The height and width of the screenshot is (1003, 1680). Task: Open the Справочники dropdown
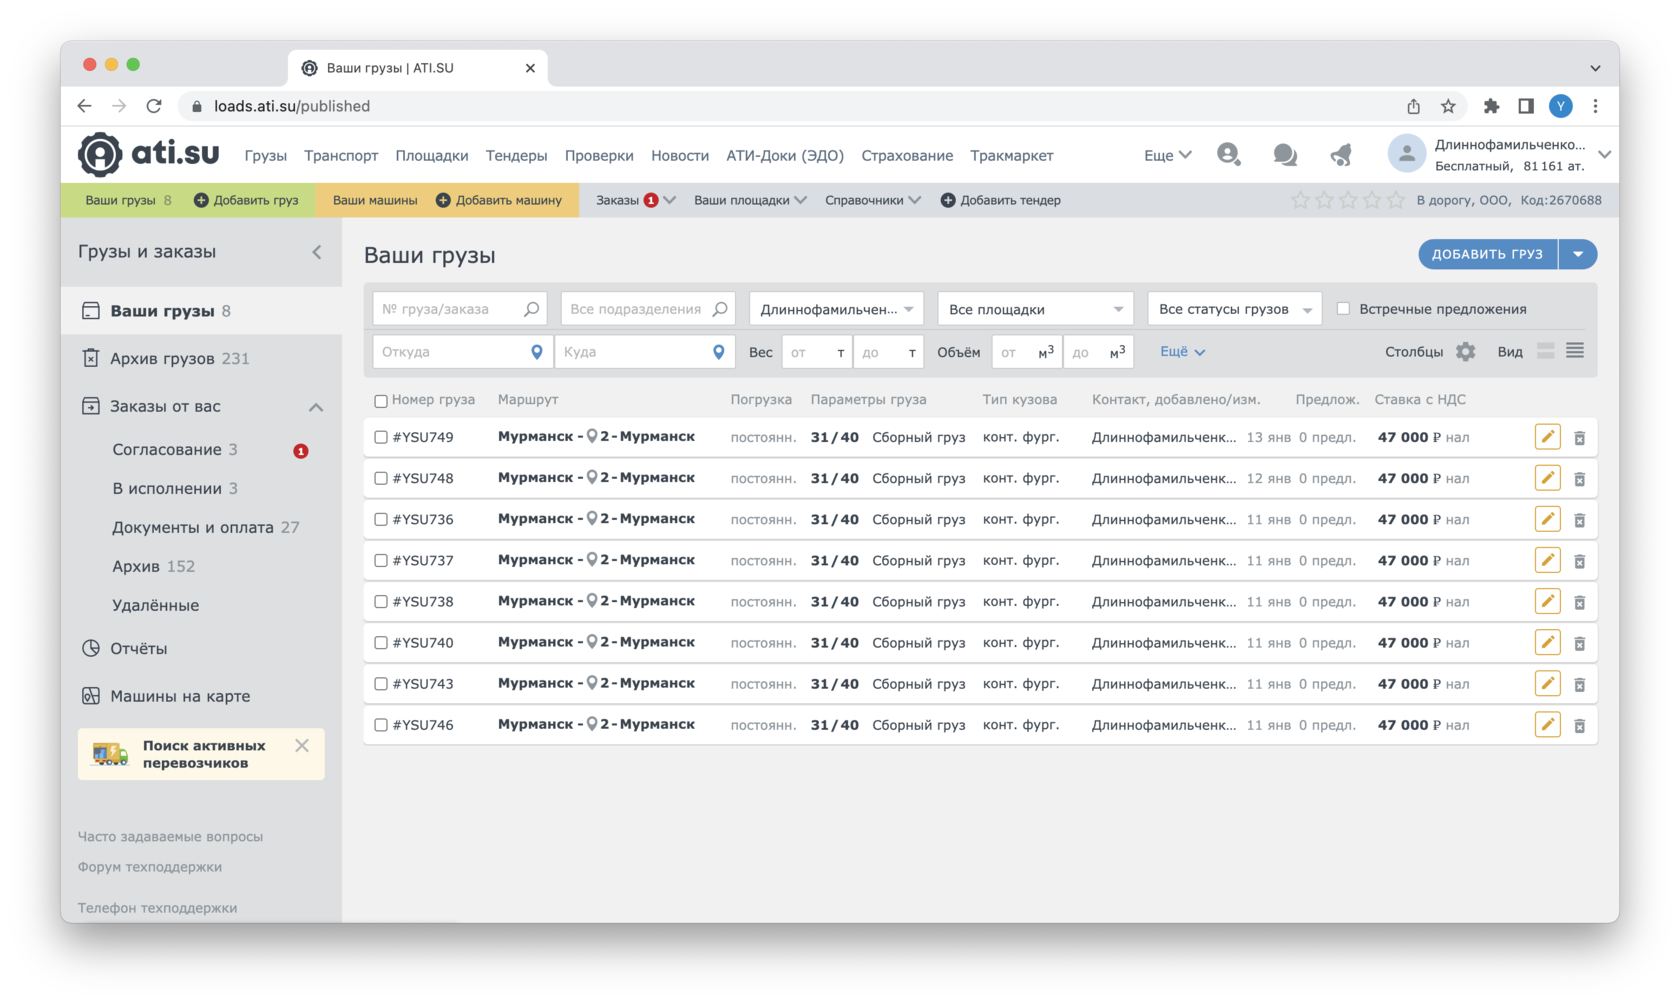pyautogui.click(x=872, y=200)
